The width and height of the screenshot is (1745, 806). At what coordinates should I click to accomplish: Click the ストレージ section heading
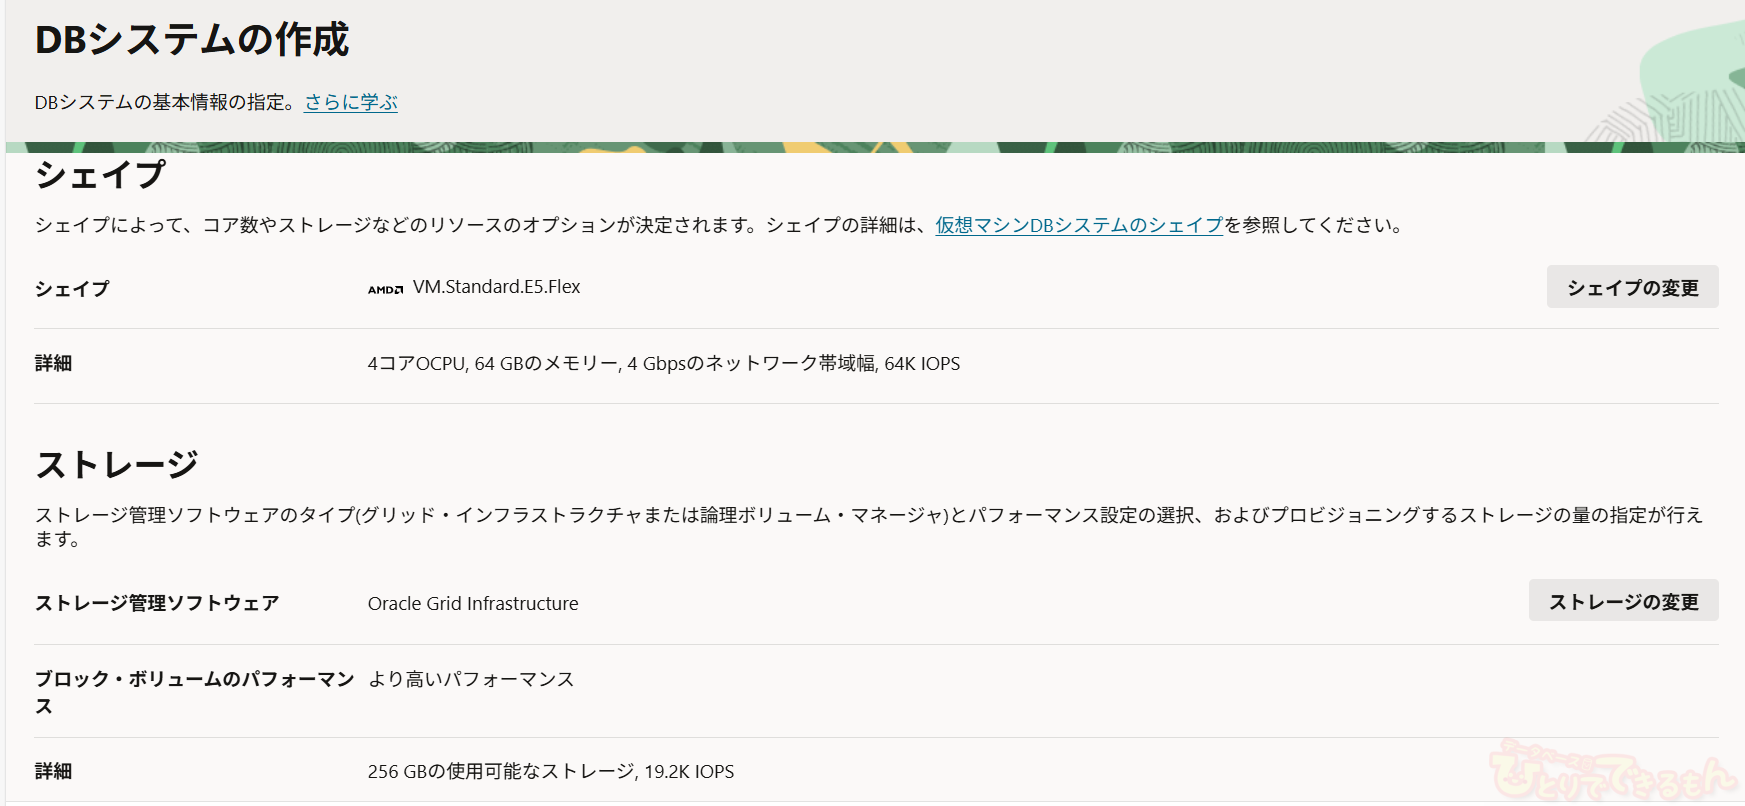point(117,465)
